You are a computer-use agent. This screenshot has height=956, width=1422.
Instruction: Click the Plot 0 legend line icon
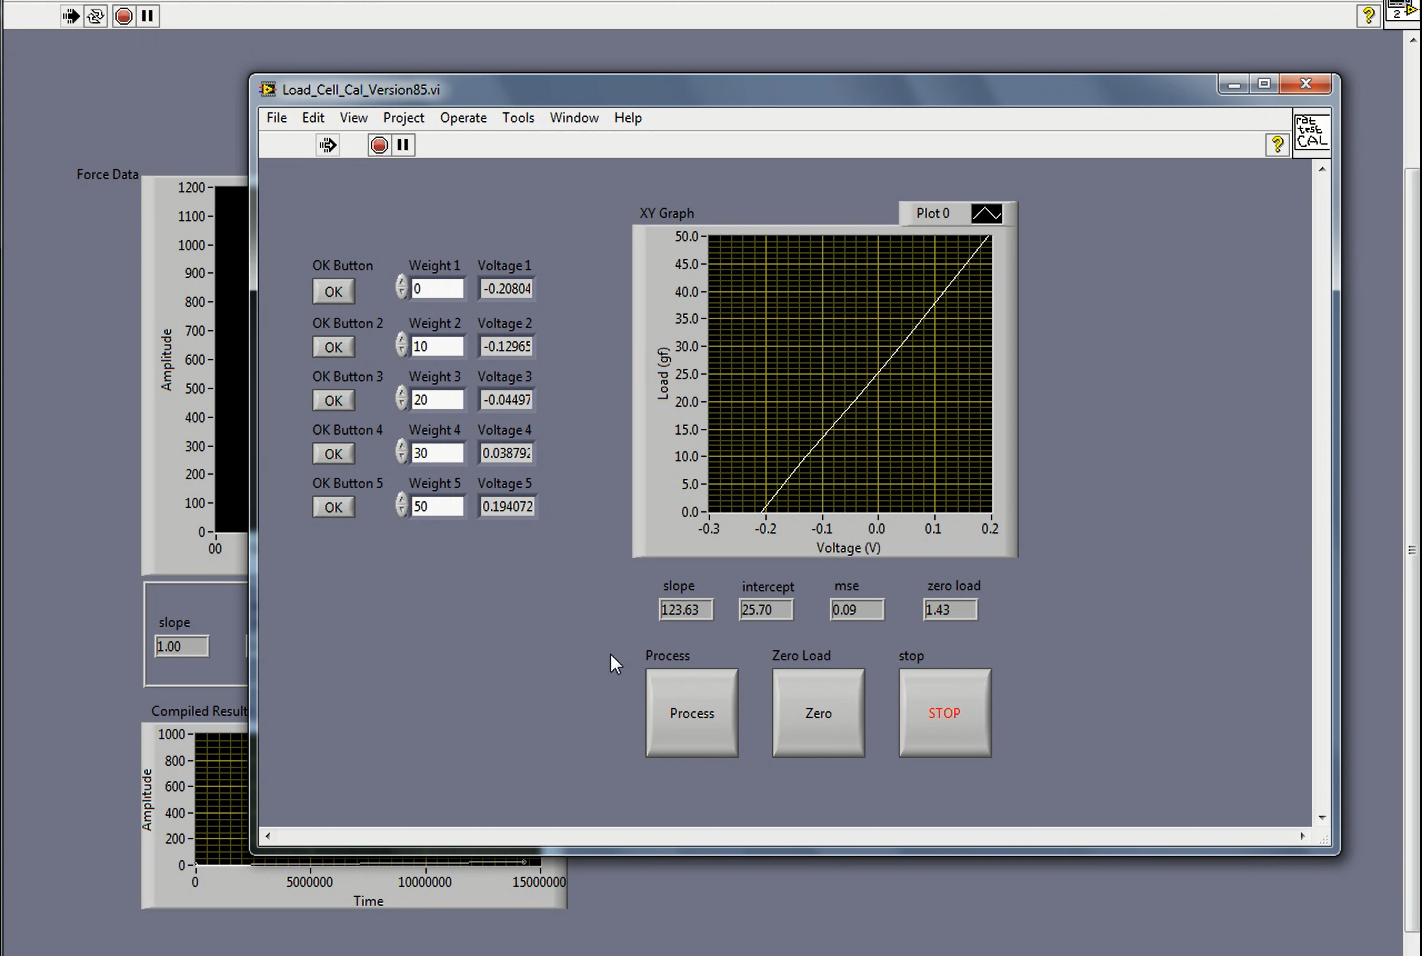(986, 214)
